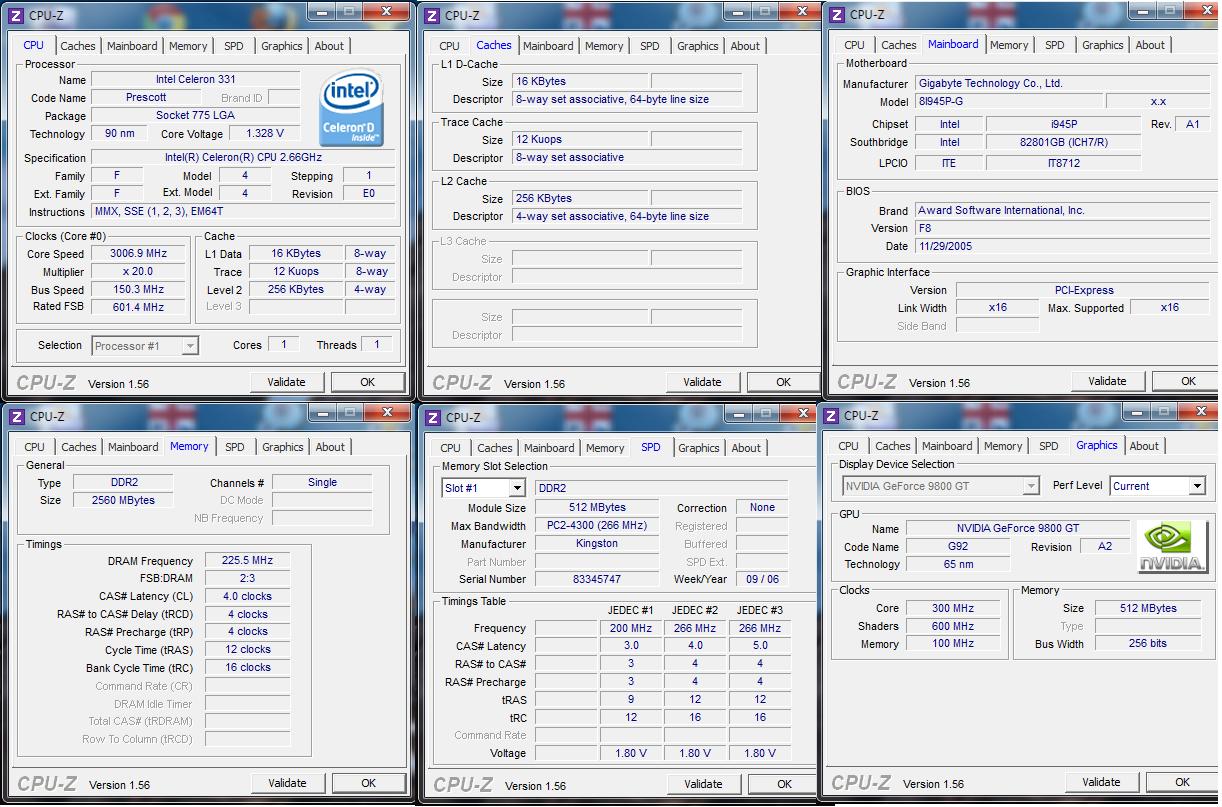
Task: Click the GPU Technology value '65 nm'
Action: tap(958, 564)
